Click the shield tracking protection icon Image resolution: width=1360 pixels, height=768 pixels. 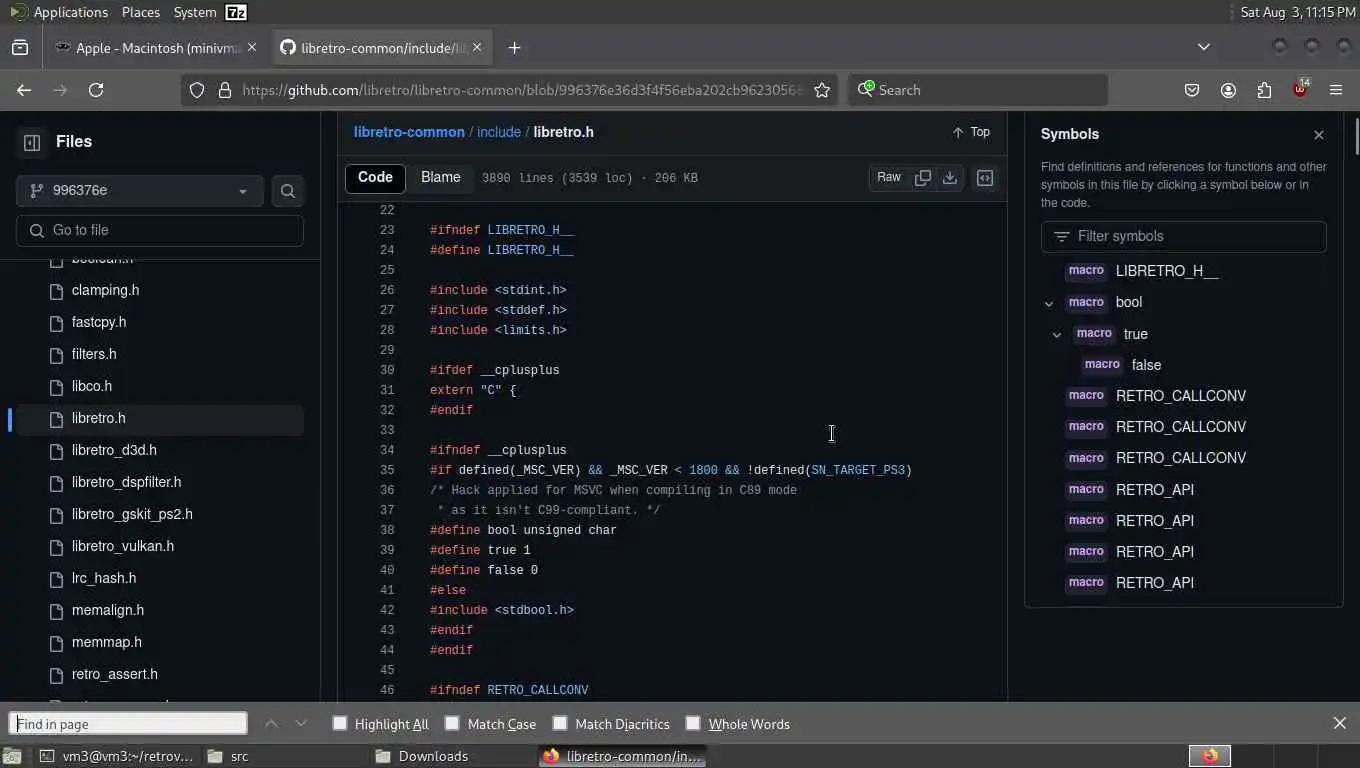[x=197, y=90]
